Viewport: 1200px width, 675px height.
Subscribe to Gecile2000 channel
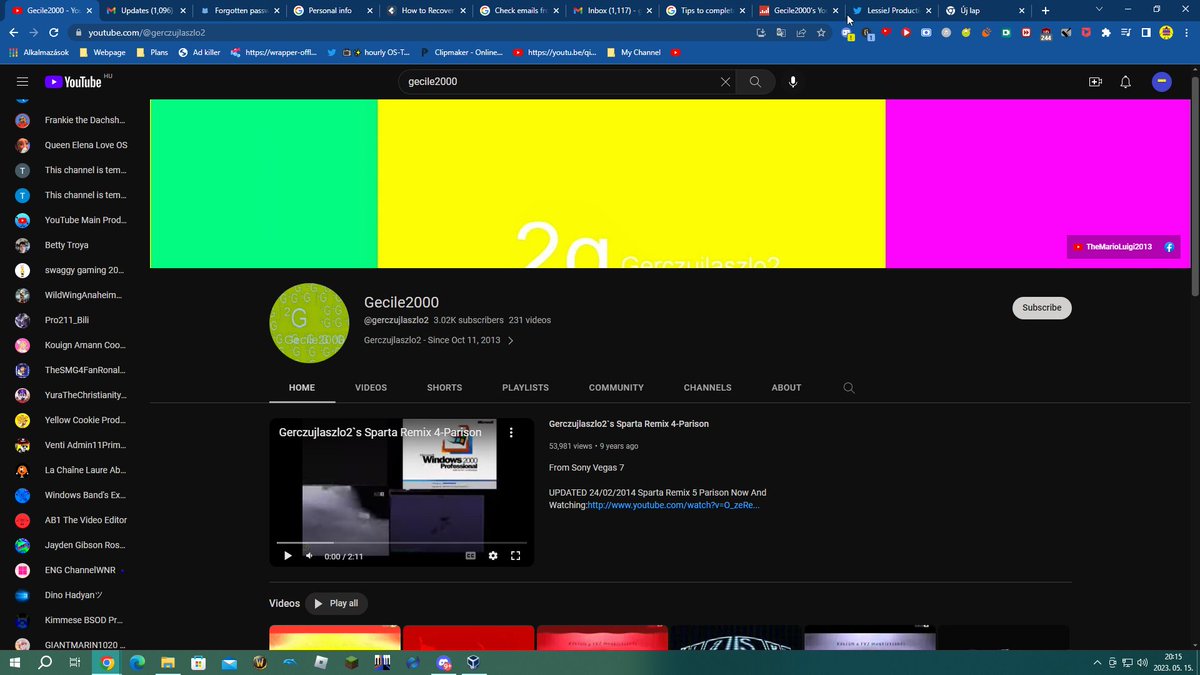1041,308
